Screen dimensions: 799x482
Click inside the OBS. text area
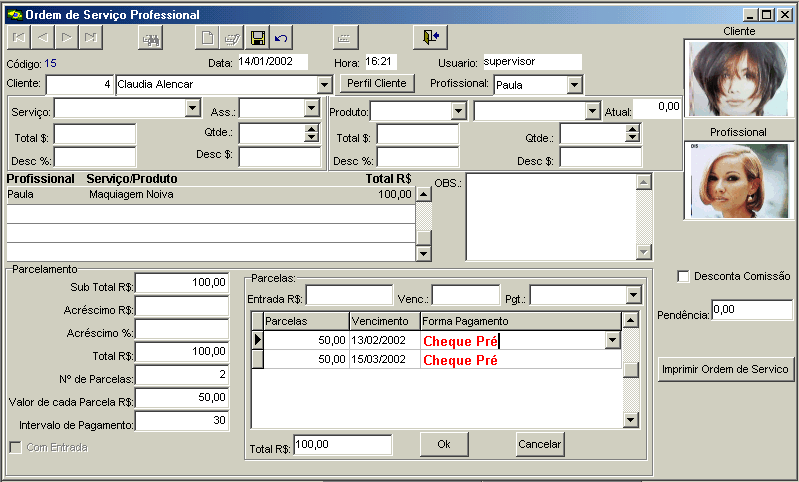550,215
